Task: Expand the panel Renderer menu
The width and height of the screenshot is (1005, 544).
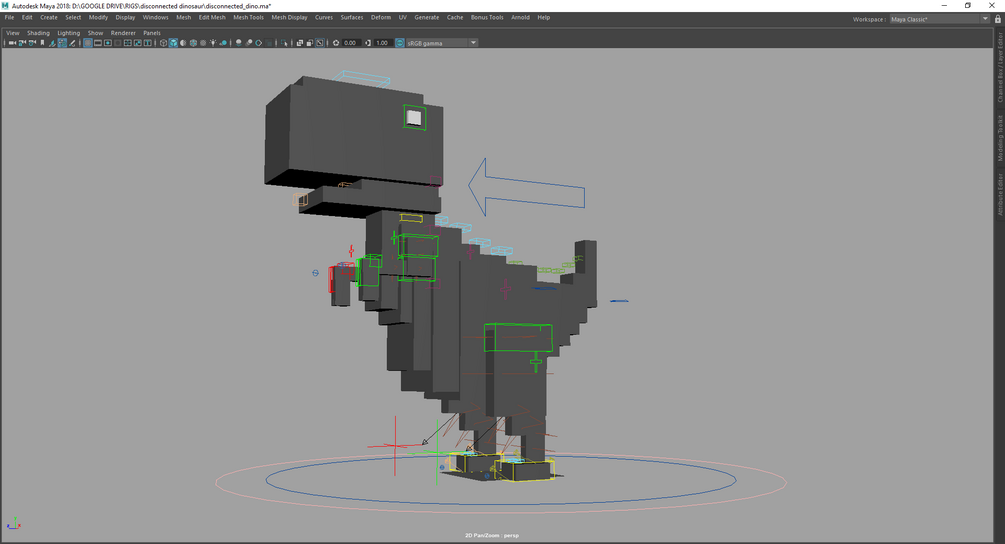Action: (x=123, y=33)
